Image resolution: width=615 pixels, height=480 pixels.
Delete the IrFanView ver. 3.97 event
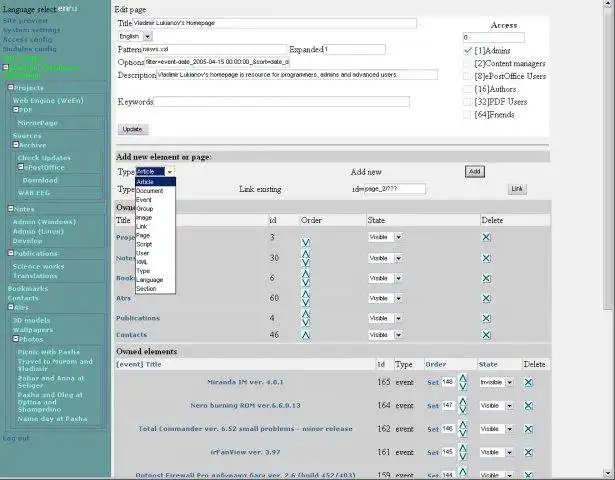[528, 453]
